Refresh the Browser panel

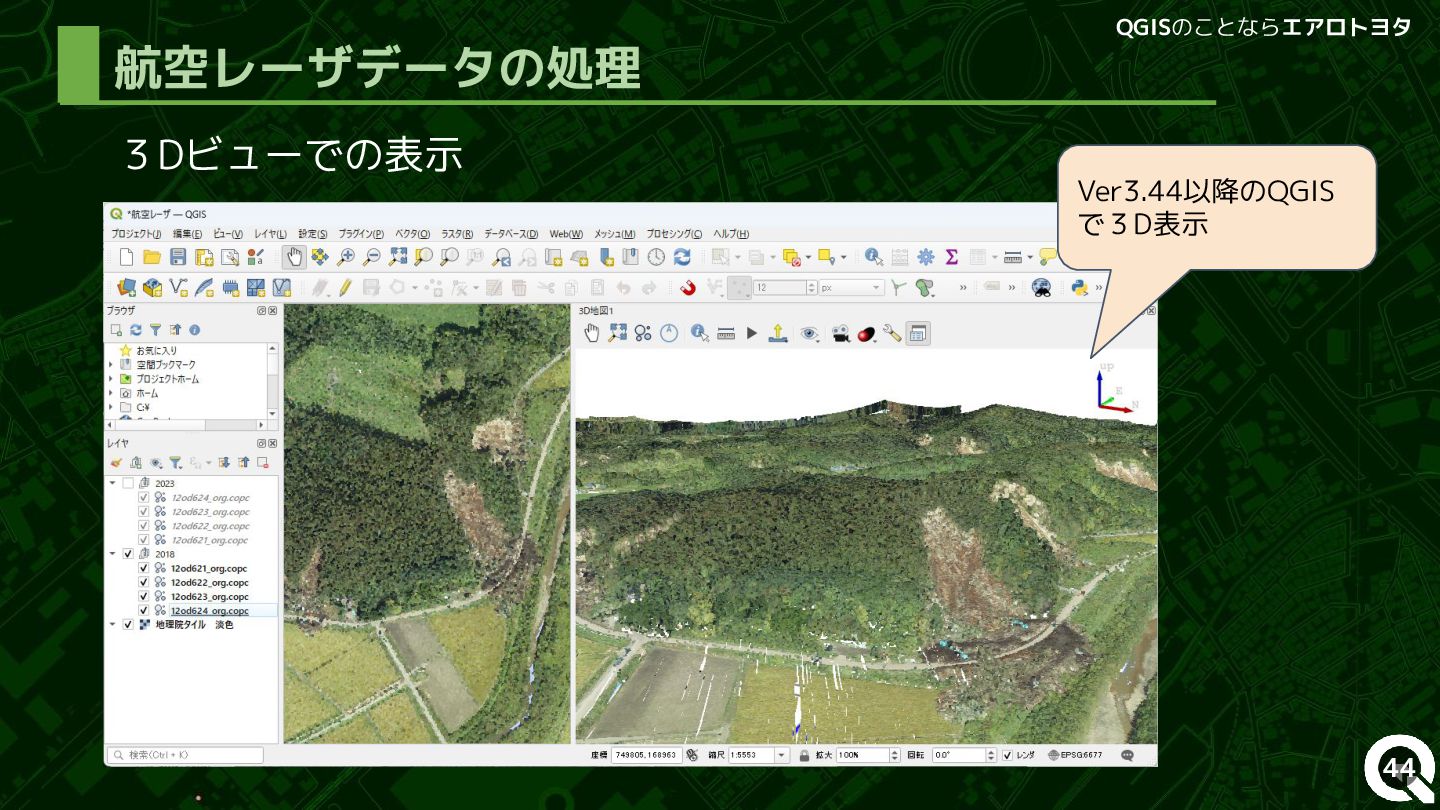coord(136,329)
